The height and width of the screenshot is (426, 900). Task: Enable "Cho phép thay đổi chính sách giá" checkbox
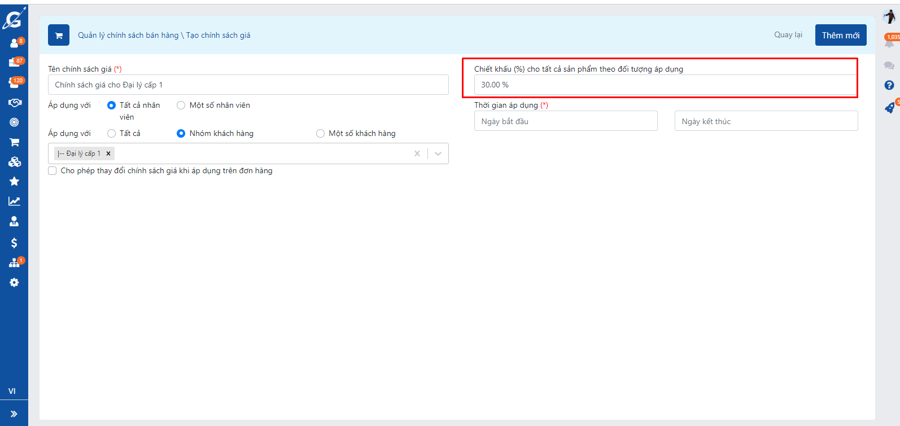point(53,171)
